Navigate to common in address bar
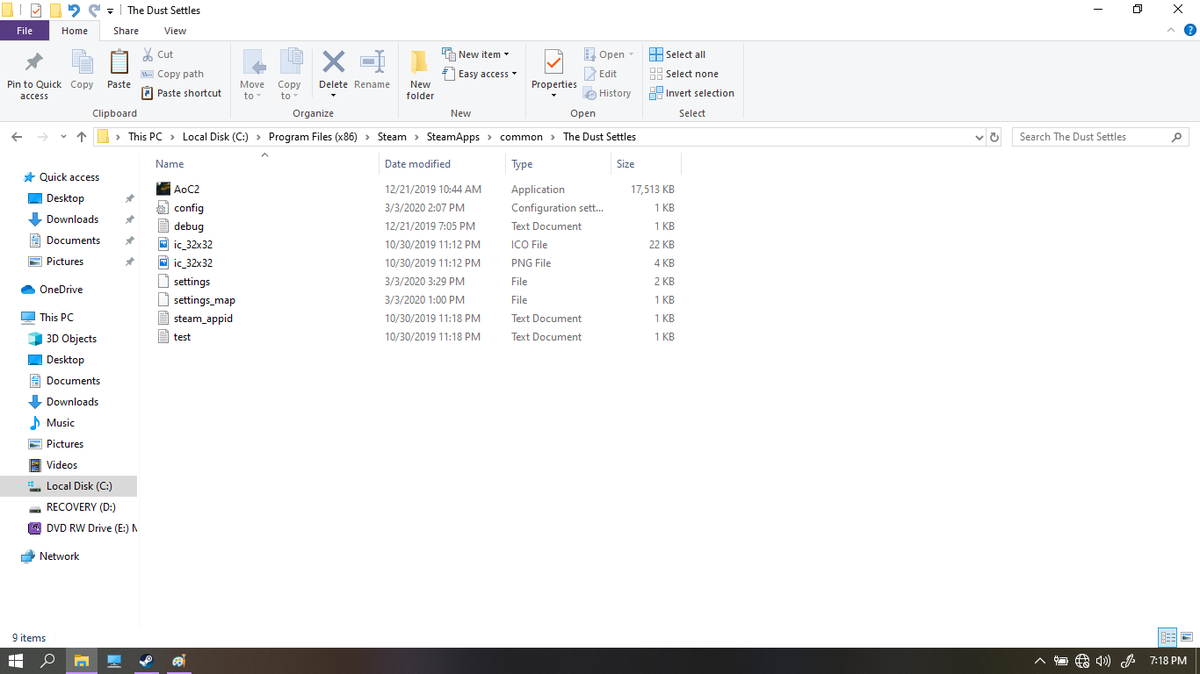The width and height of the screenshot is (1200, 674). click(521, 137)
